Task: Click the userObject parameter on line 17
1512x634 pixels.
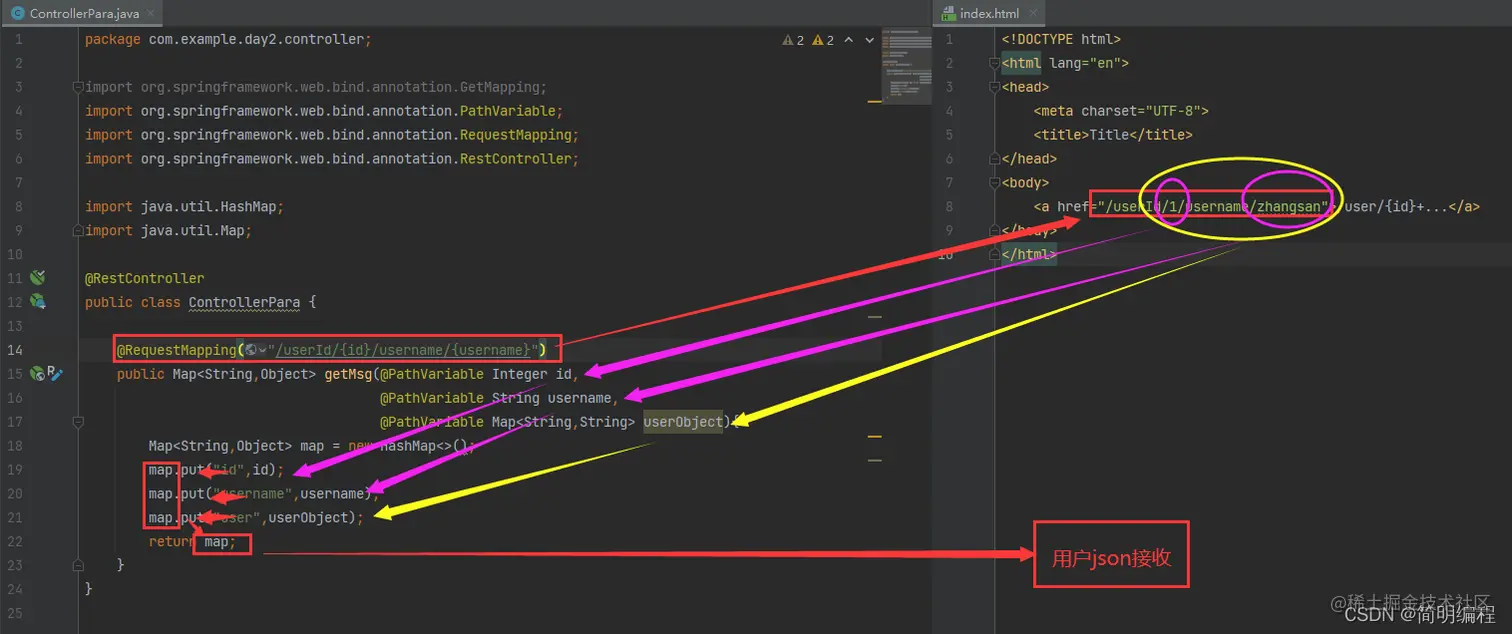Action: [683, 422]
